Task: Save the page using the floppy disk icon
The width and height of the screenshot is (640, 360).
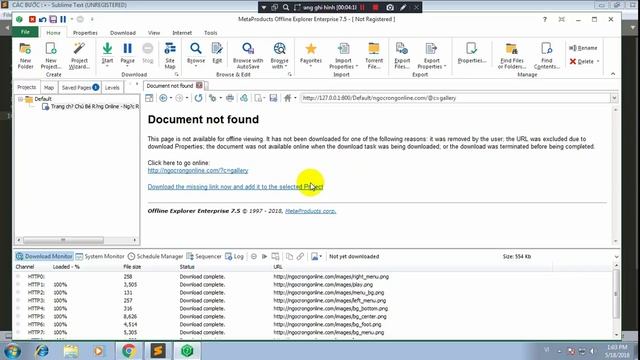Action: pos(273,98)
